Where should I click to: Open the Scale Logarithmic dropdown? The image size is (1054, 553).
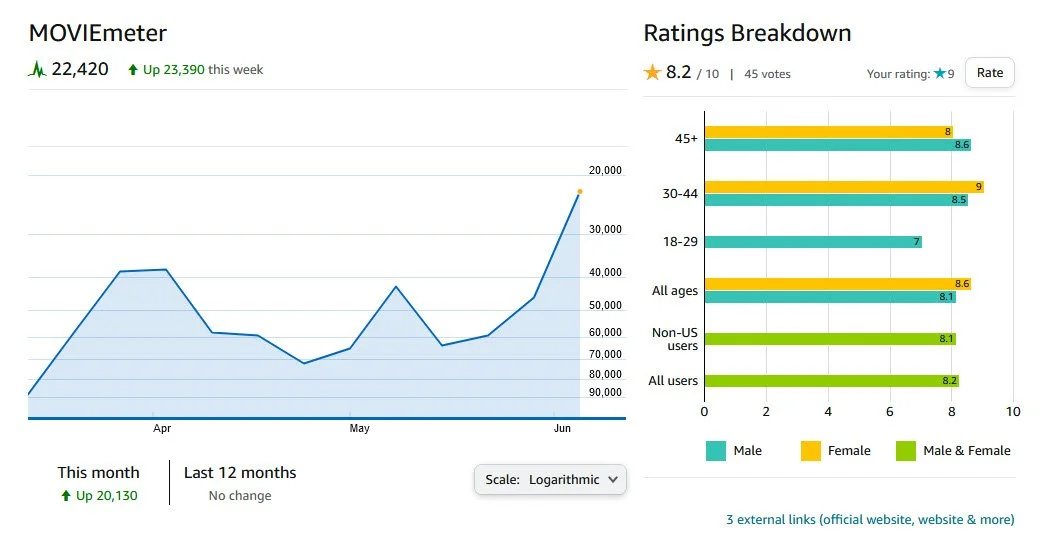click(x=551, y=480)
